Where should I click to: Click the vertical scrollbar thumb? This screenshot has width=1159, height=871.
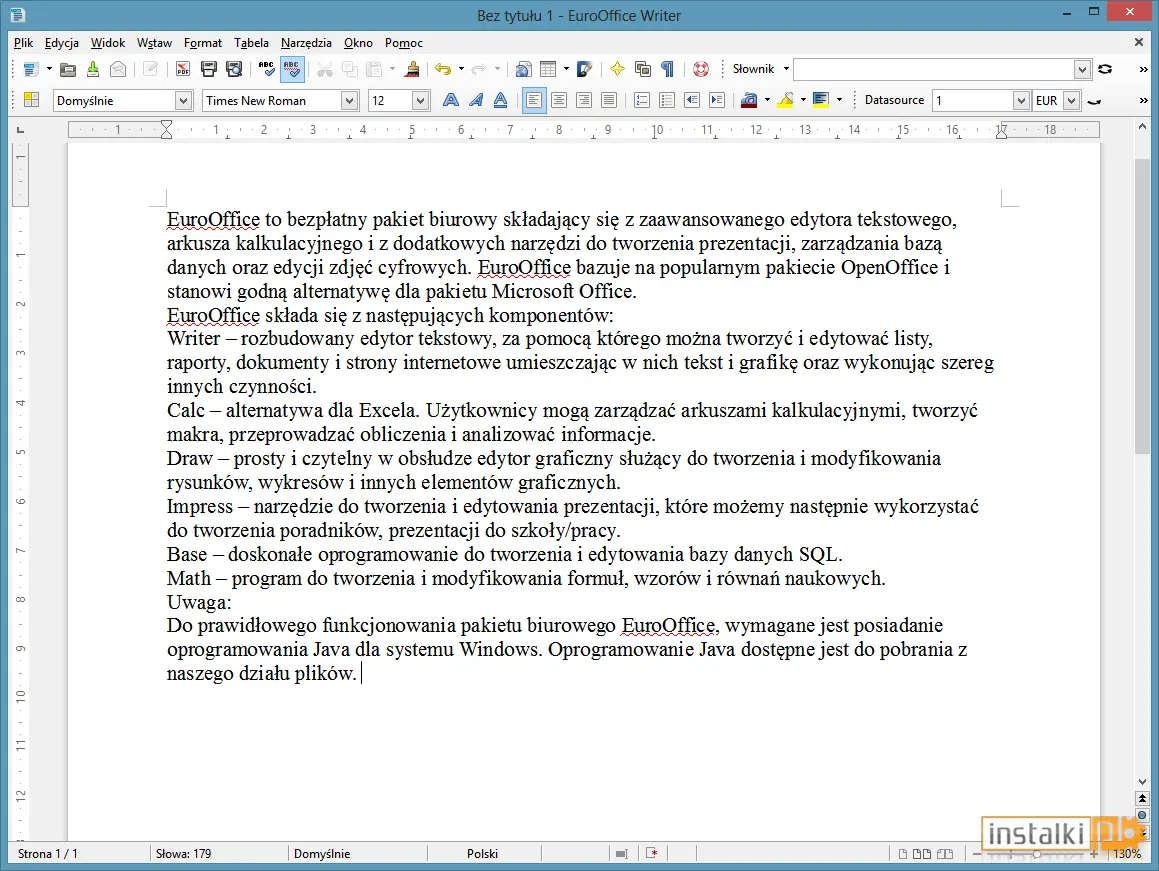pos(1142,306)
